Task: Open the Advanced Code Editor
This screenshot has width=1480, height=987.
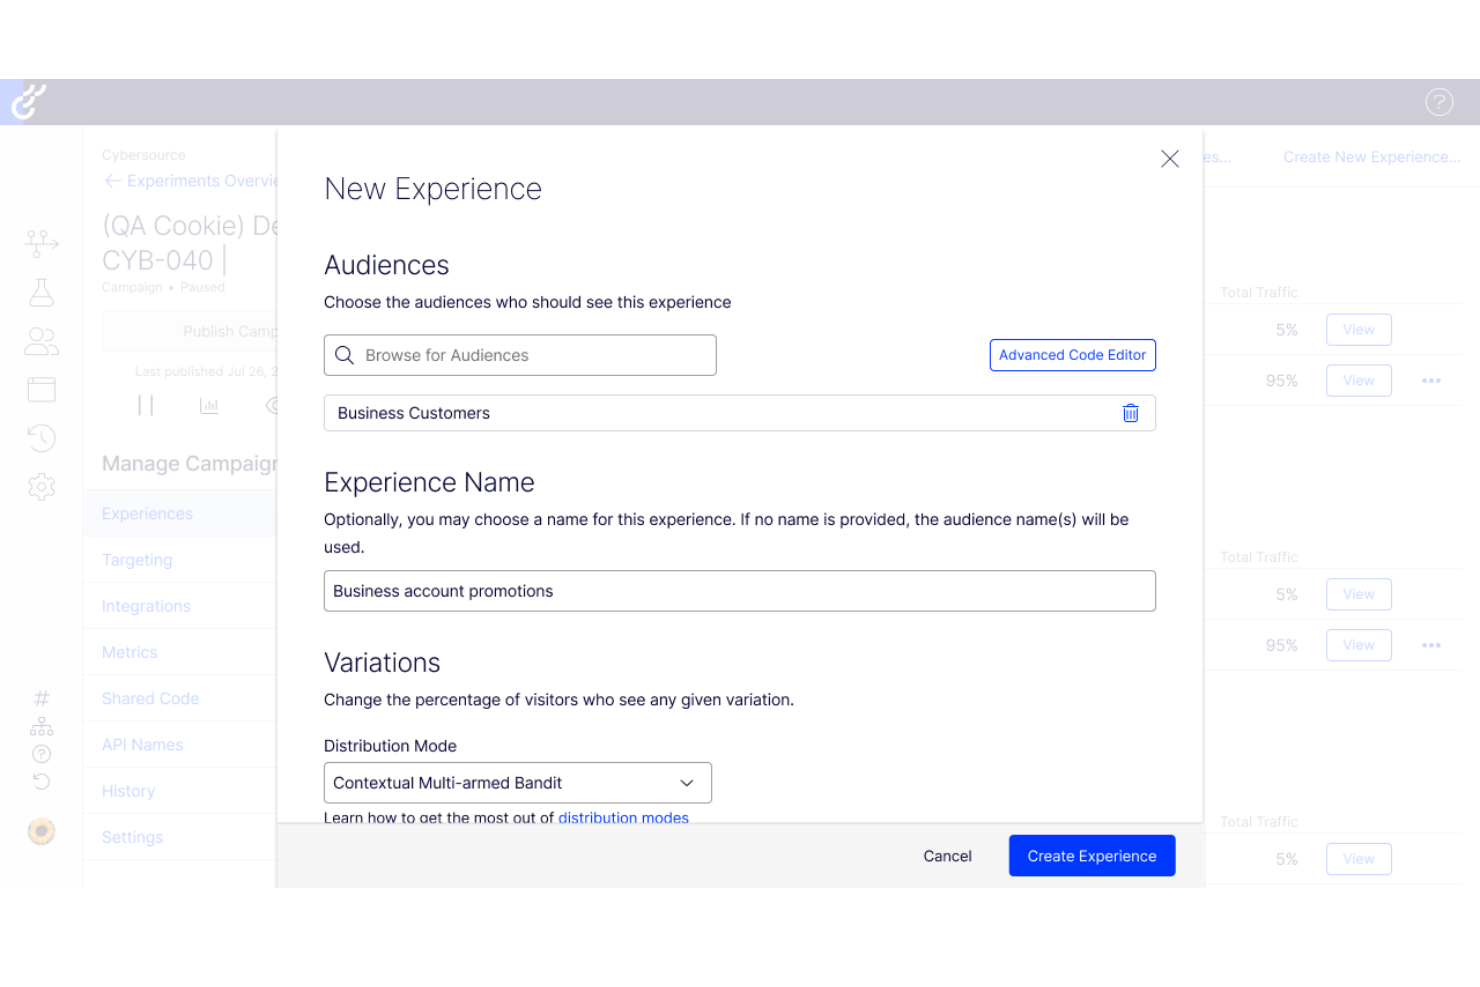Action: click(x=1072, y=355)
